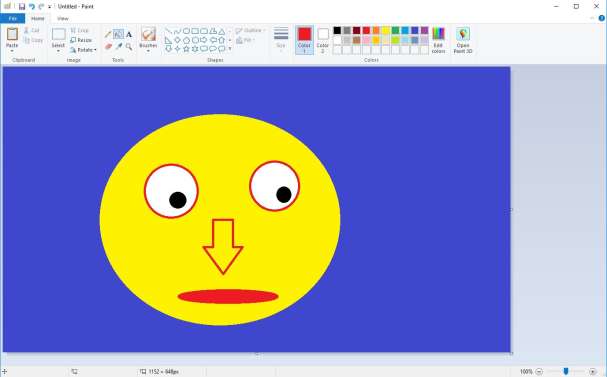607x377 pixels.
Task: Click the Resize button
Action: [81, 40]
